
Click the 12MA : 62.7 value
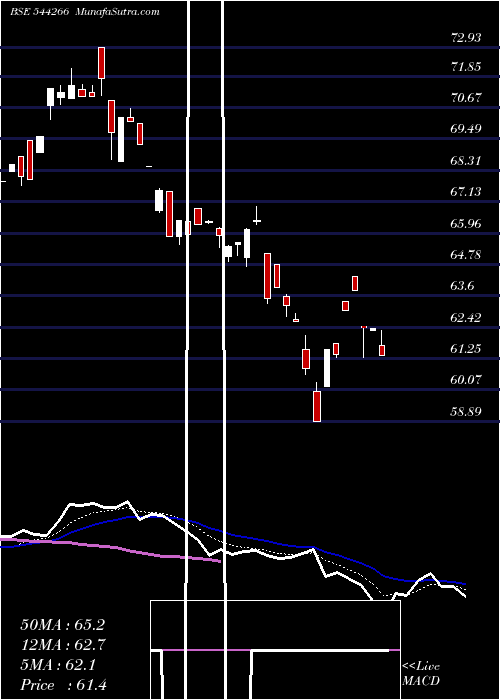(62, 645)
